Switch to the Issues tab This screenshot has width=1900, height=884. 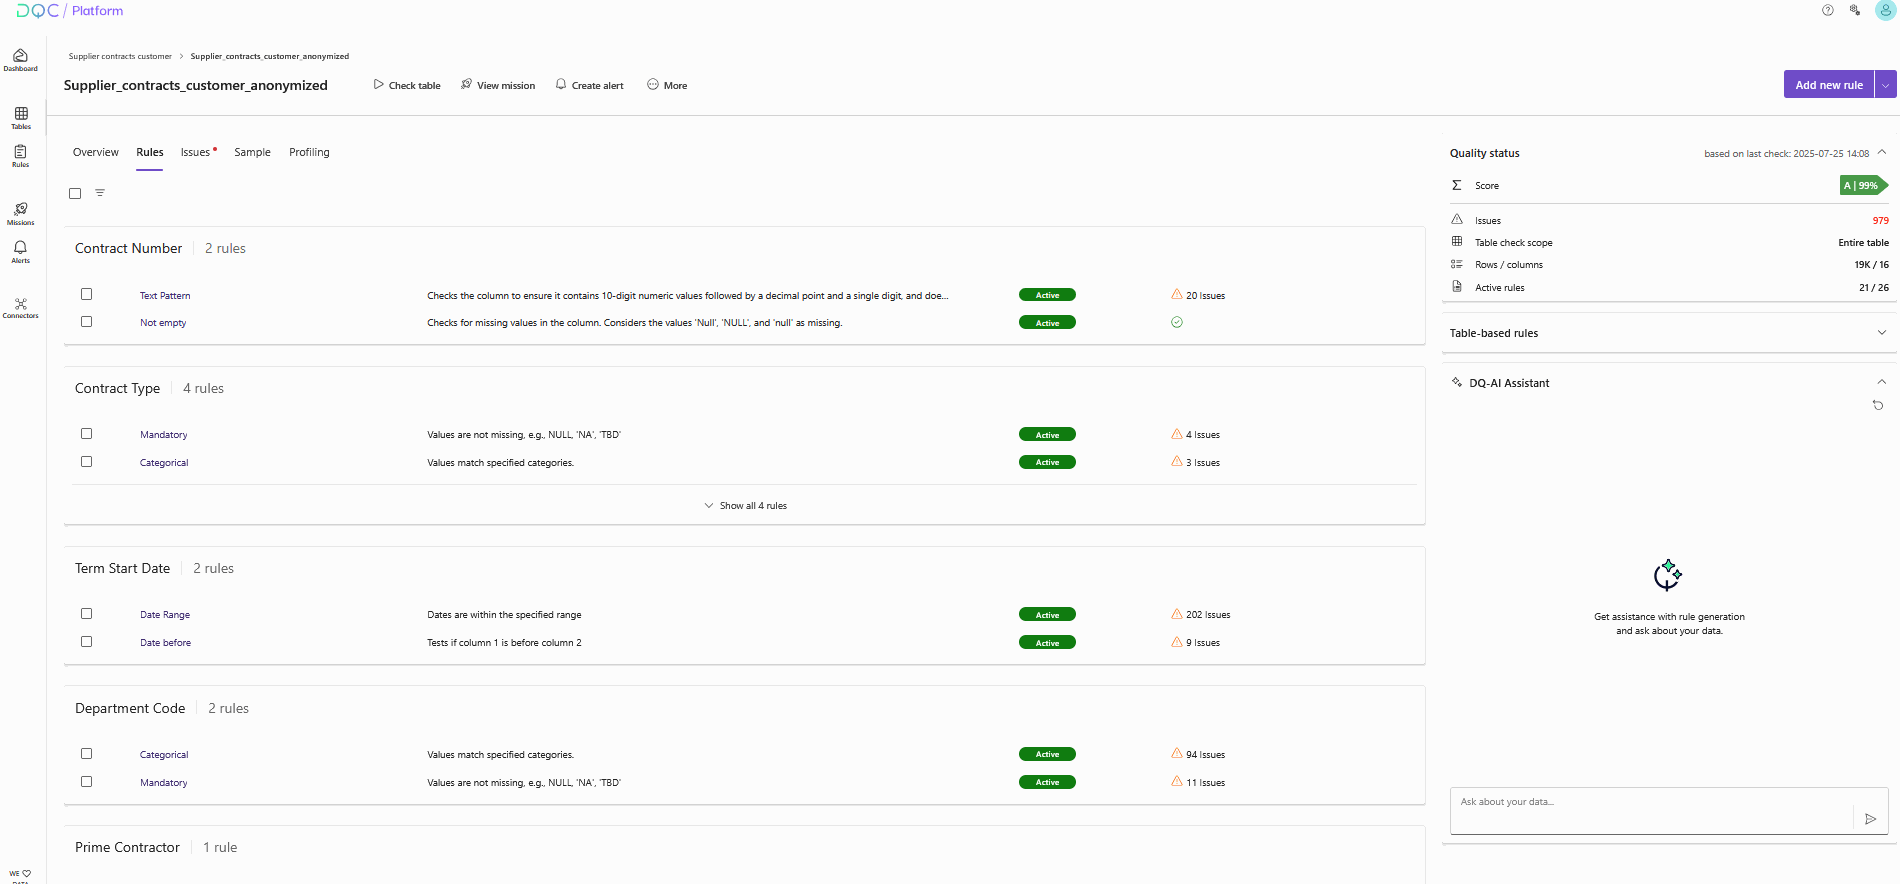point(196,153)
